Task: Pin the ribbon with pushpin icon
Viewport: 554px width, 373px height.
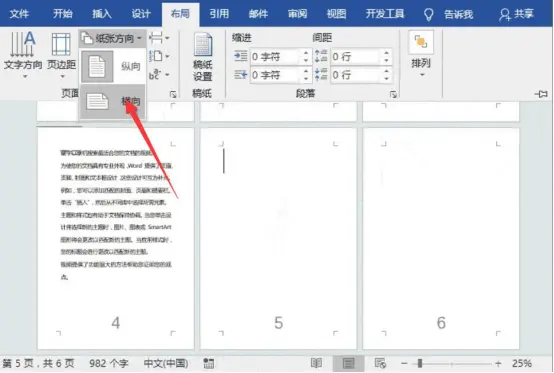Action: point(541,94)
